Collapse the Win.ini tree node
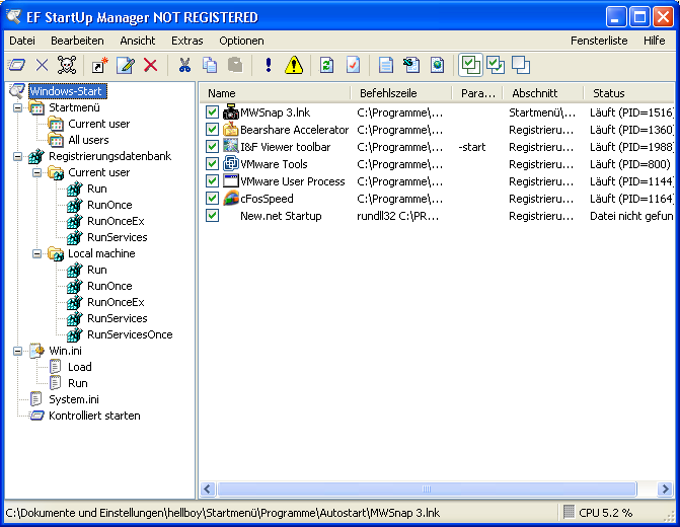 point(17,350)
